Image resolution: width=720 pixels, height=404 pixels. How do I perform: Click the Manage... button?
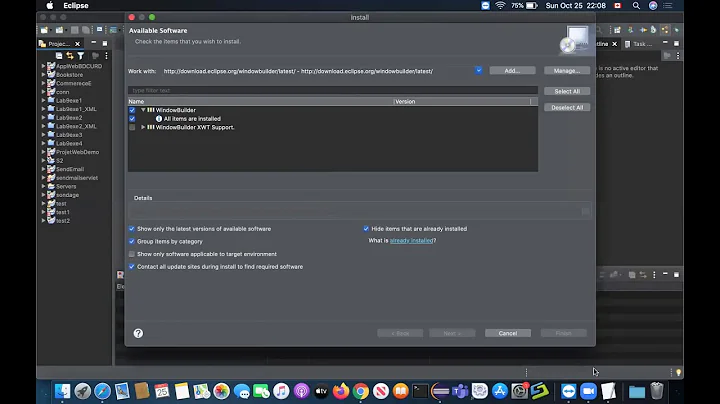point(567,71)
